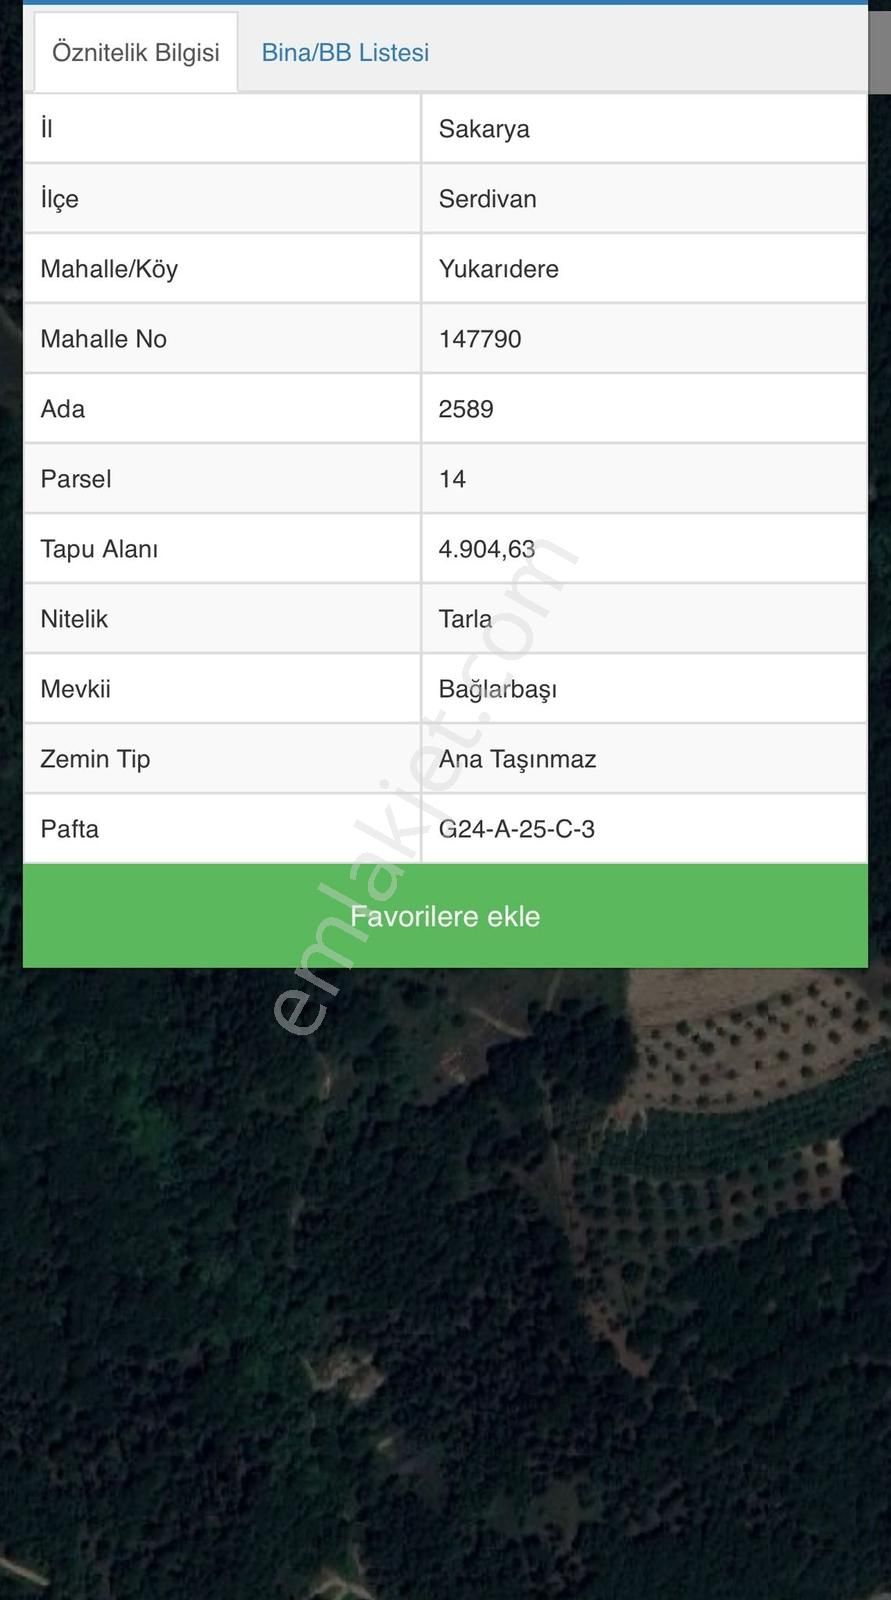Select the Ada number 2589

[466, 408]
